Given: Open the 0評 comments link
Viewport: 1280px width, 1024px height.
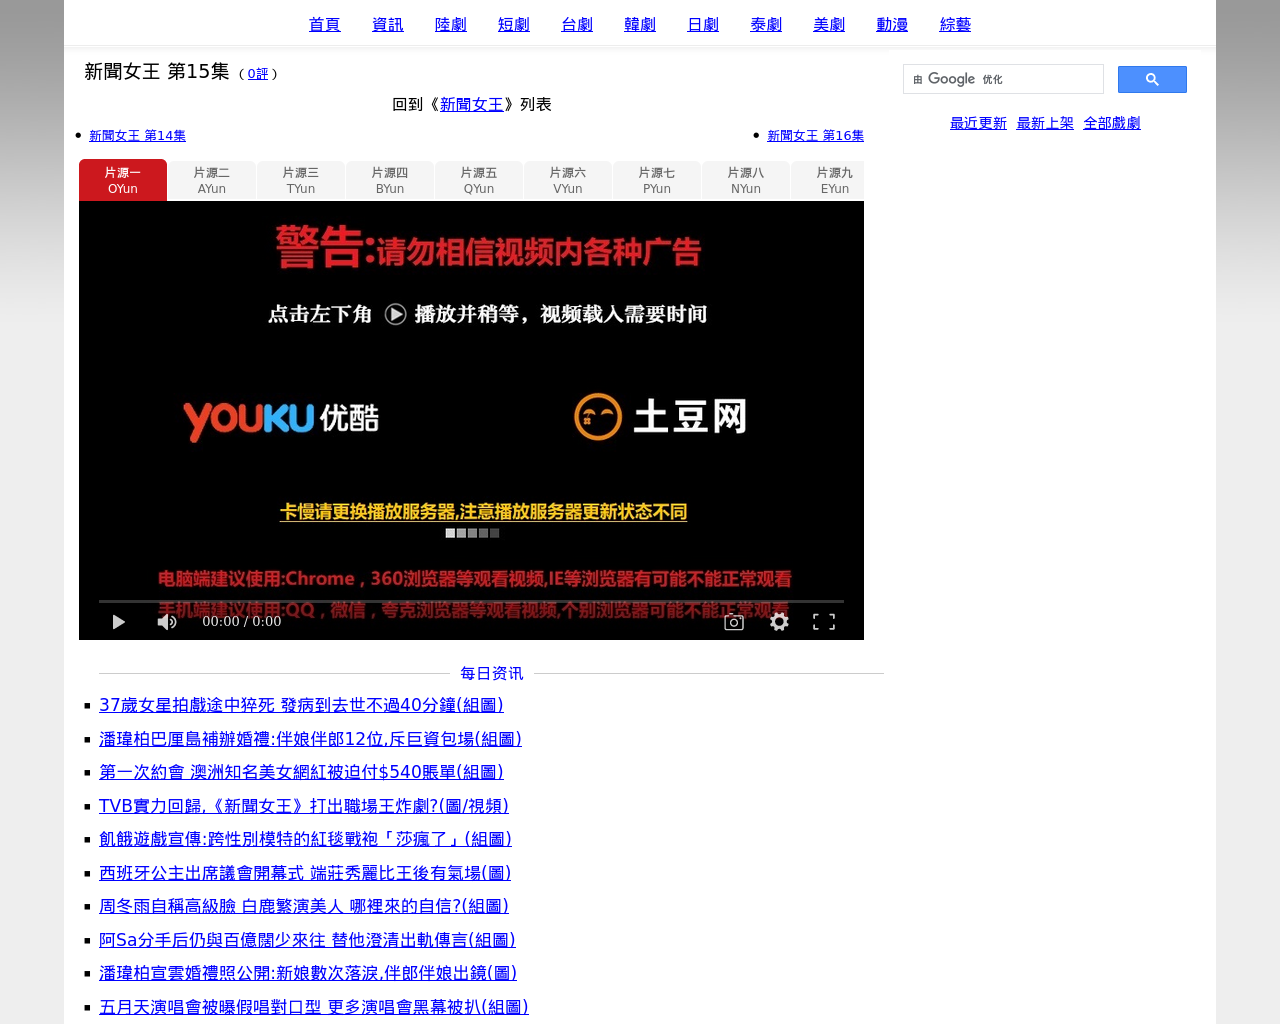Looking at the screenshot, I should tap(258, 74).
